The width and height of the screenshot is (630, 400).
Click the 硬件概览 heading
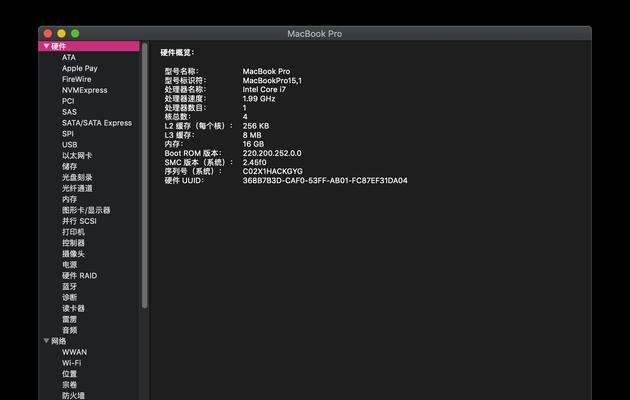(177, 52)
